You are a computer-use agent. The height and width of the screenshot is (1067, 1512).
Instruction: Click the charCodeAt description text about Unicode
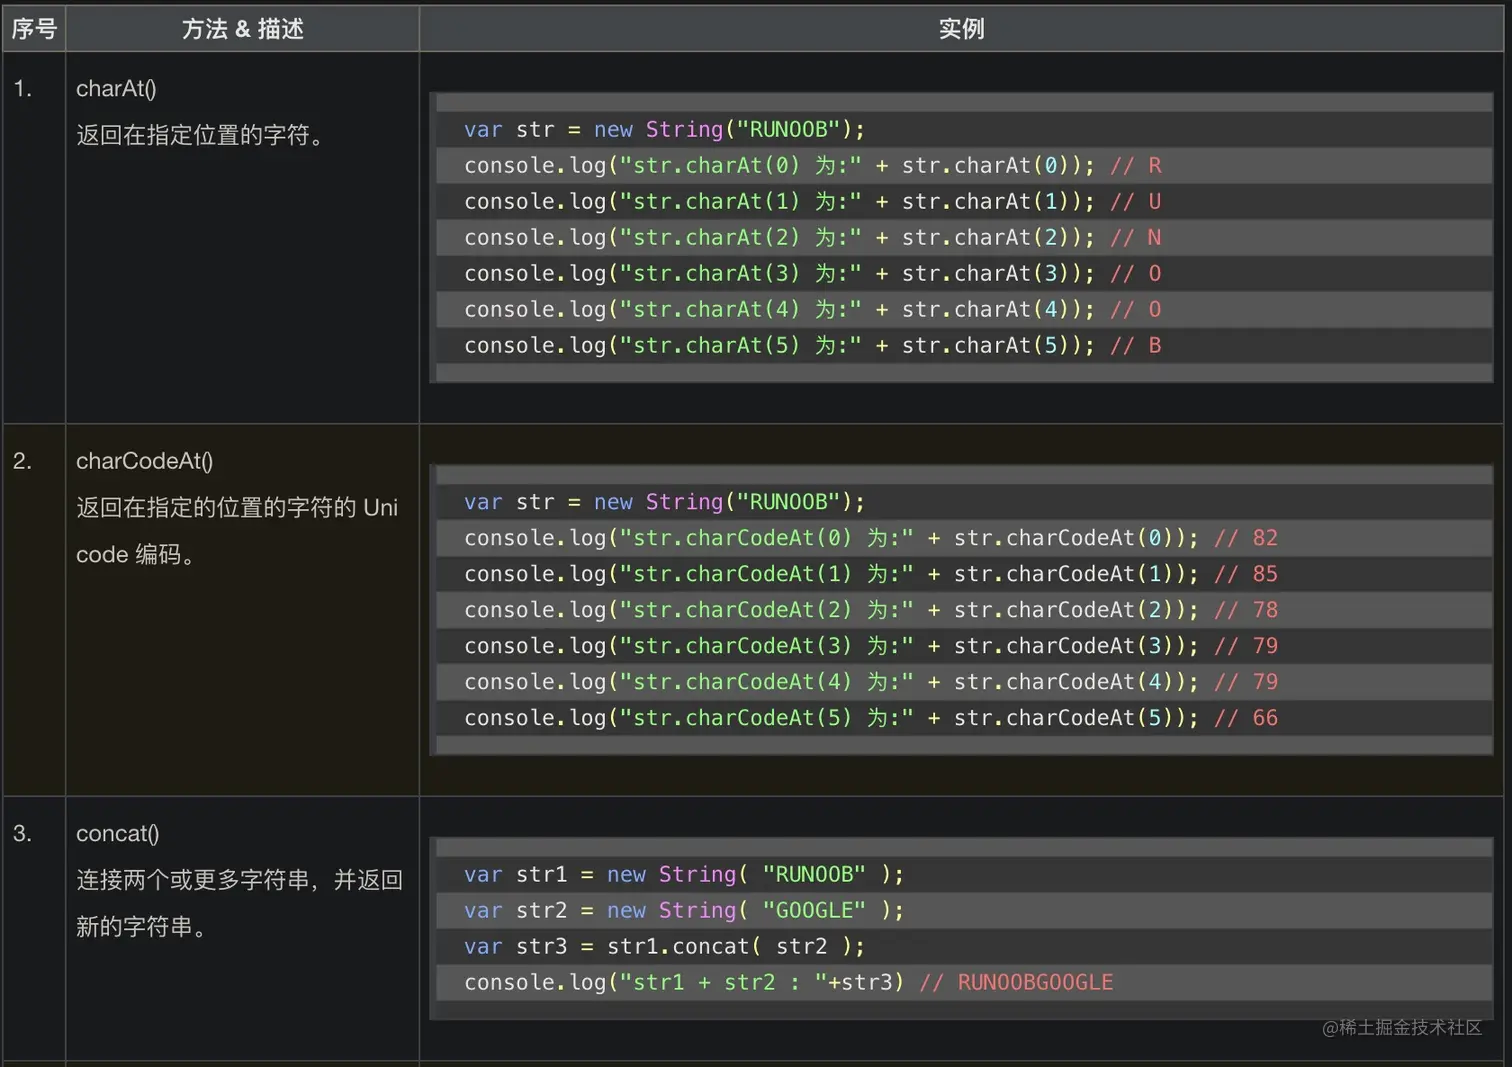[x=237, y=531]
